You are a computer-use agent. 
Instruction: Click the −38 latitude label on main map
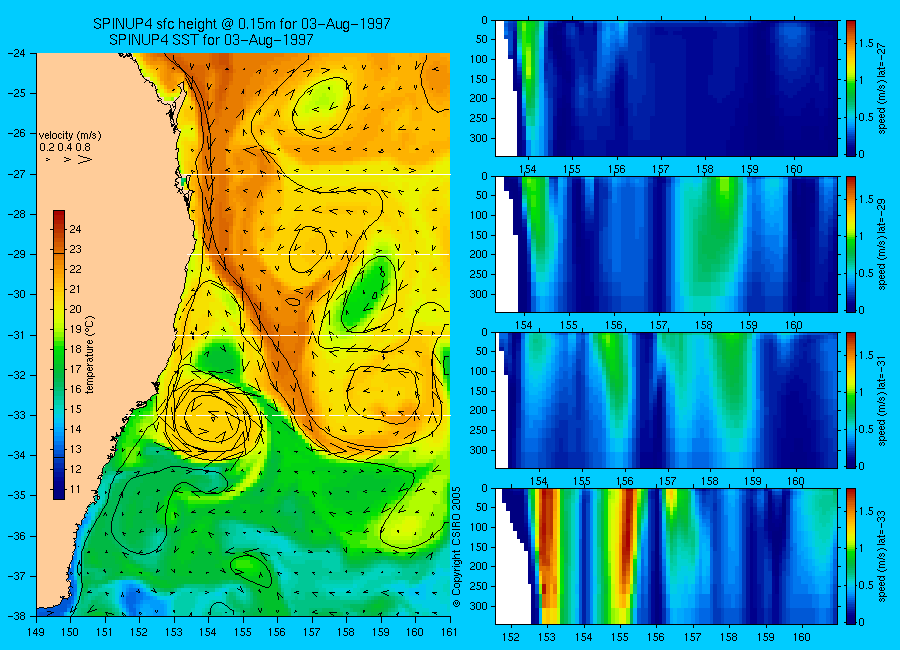tap(16, 616)
